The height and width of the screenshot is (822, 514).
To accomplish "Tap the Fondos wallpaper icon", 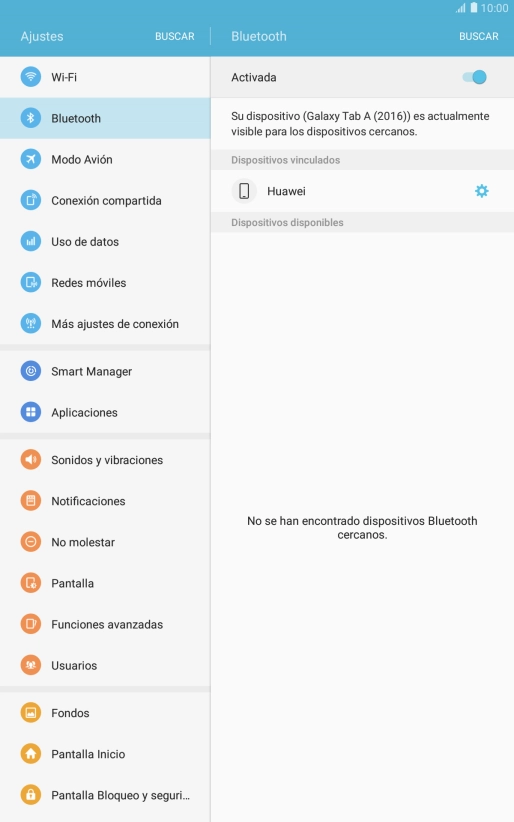I will pos(31,713).
